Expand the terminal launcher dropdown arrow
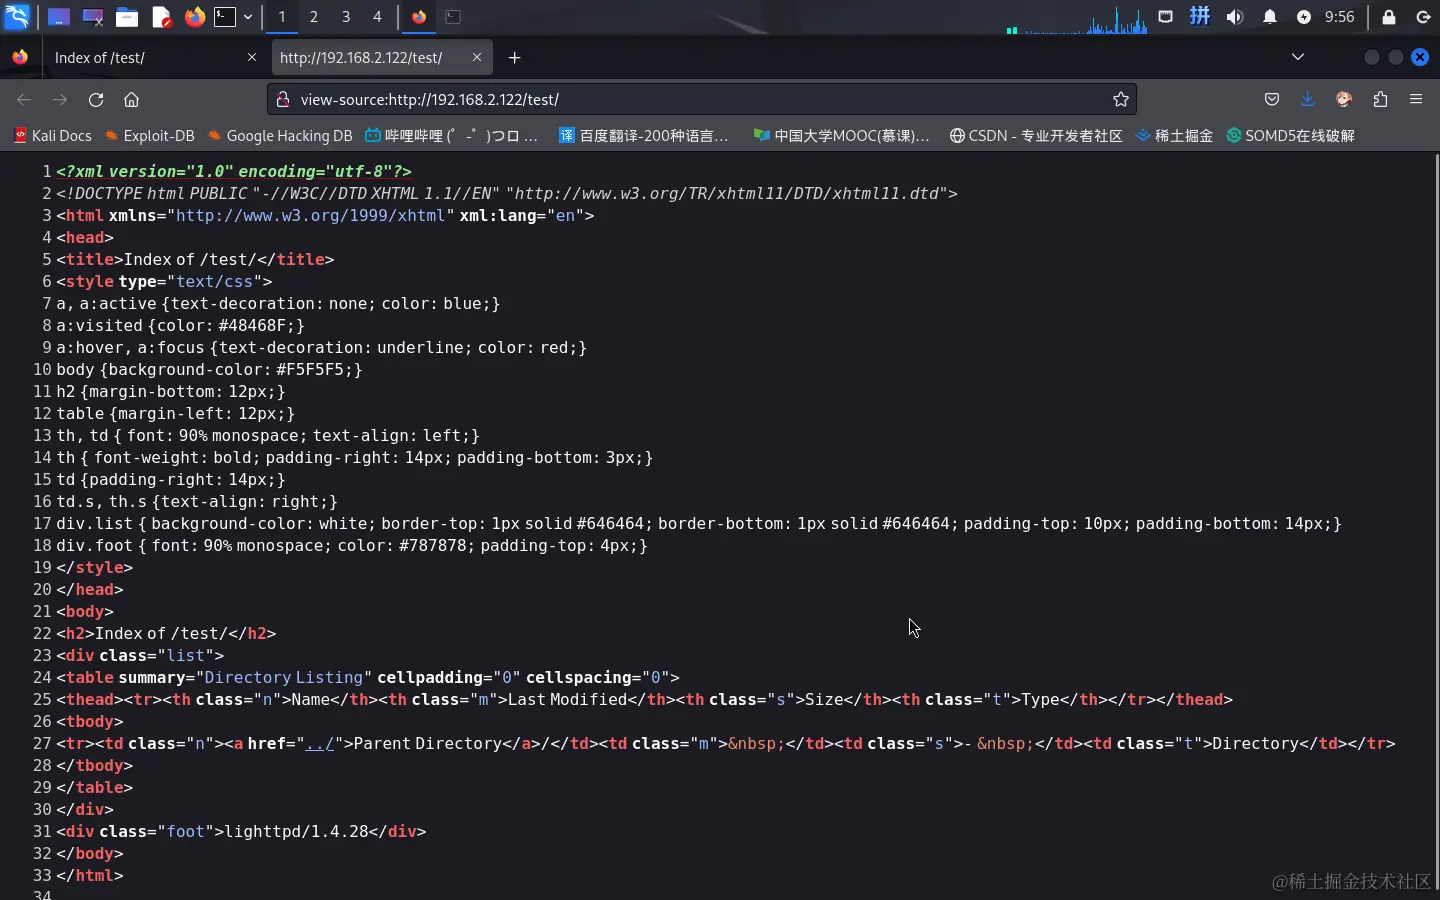The image size is (1440, 900). pyautogui.click(x=248, y=17)
